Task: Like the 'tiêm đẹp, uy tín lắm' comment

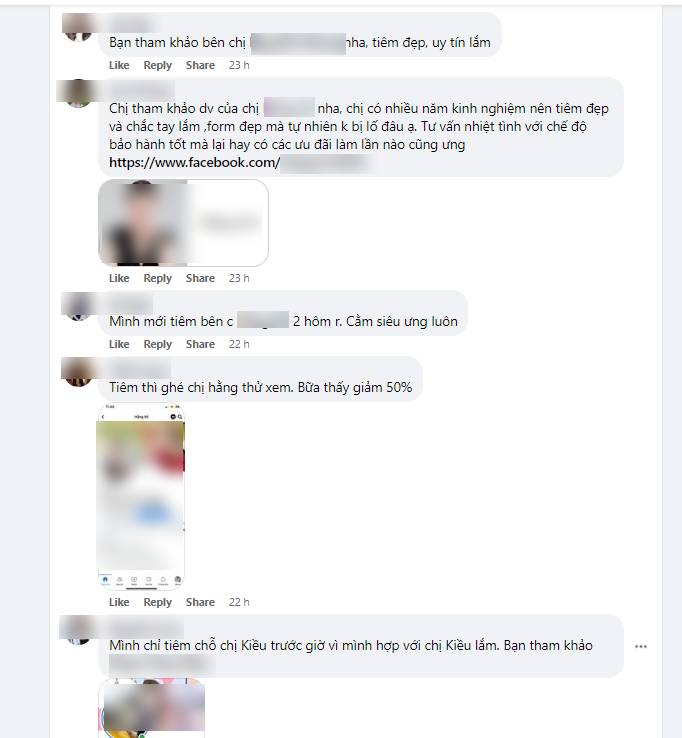Action: (119, 65)
